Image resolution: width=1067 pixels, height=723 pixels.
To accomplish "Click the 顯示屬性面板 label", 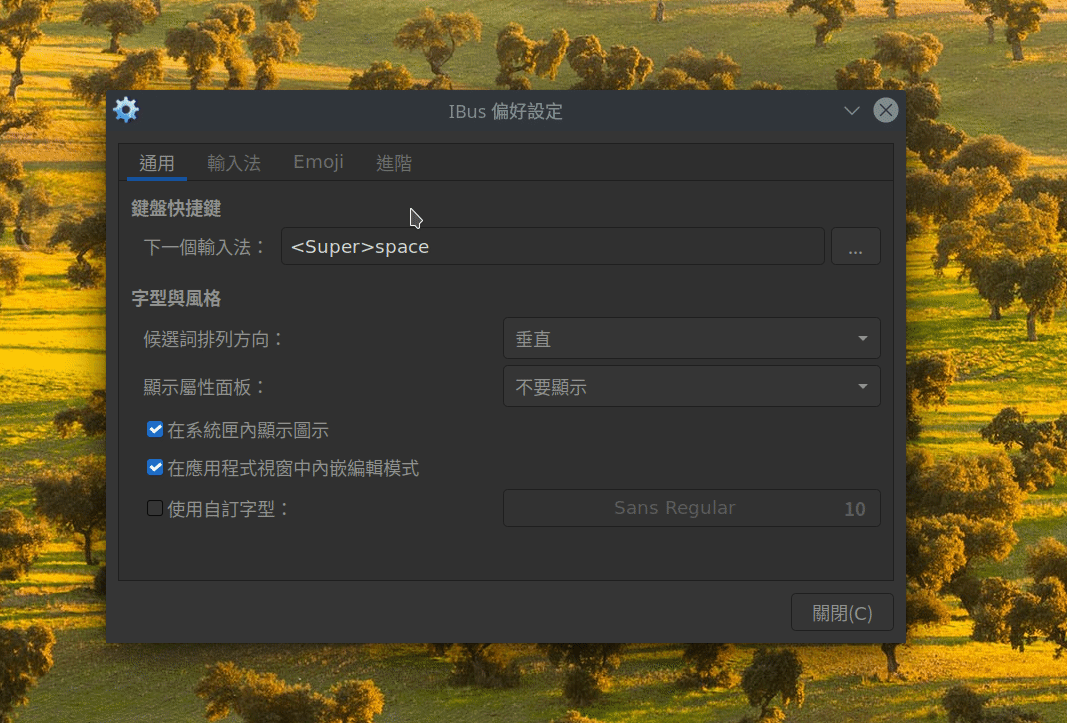I will 204,387.
